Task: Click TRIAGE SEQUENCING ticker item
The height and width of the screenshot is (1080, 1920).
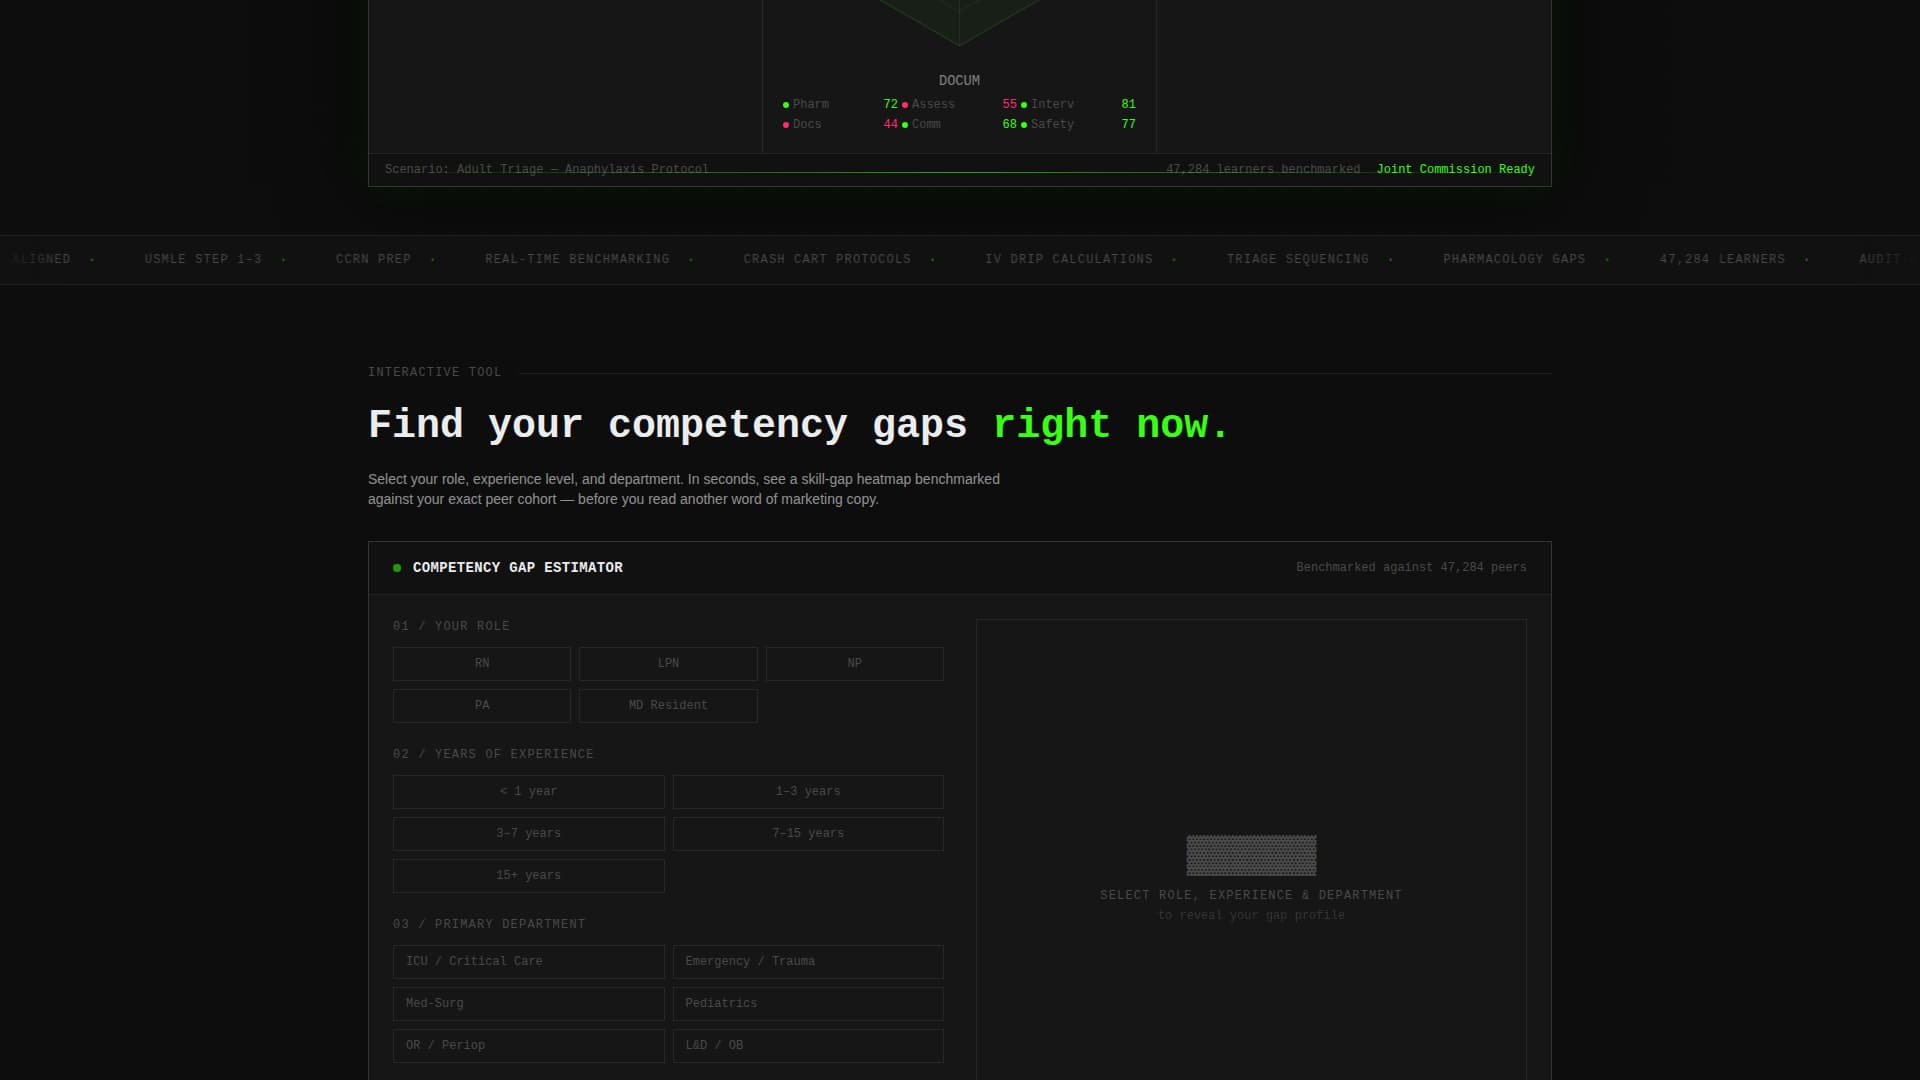Action: coord(1298,259)
